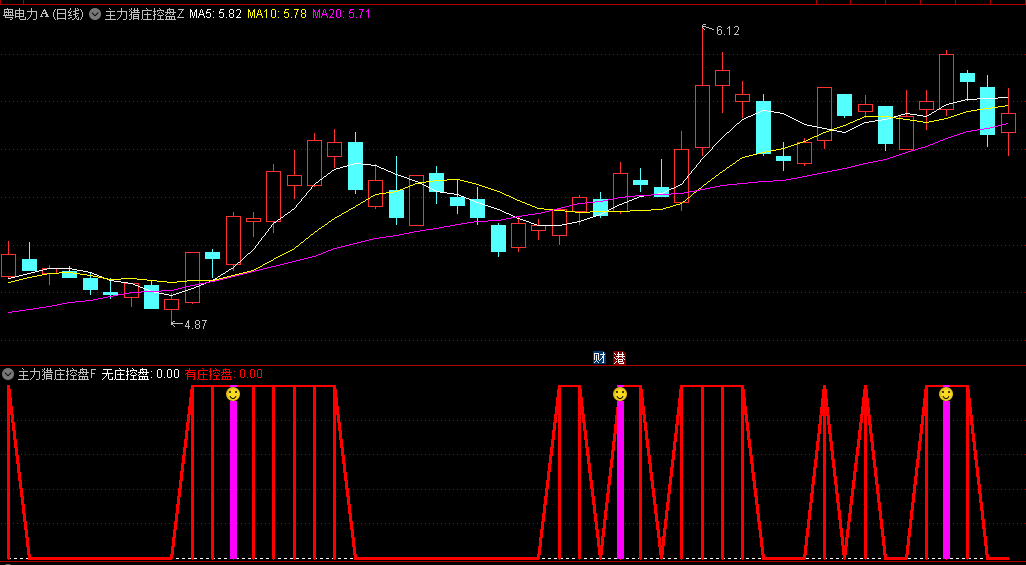Open the dropdown next to 主力猎庄控盘Z
This screenshot has height=565, width=1026.
coord(95,14)
